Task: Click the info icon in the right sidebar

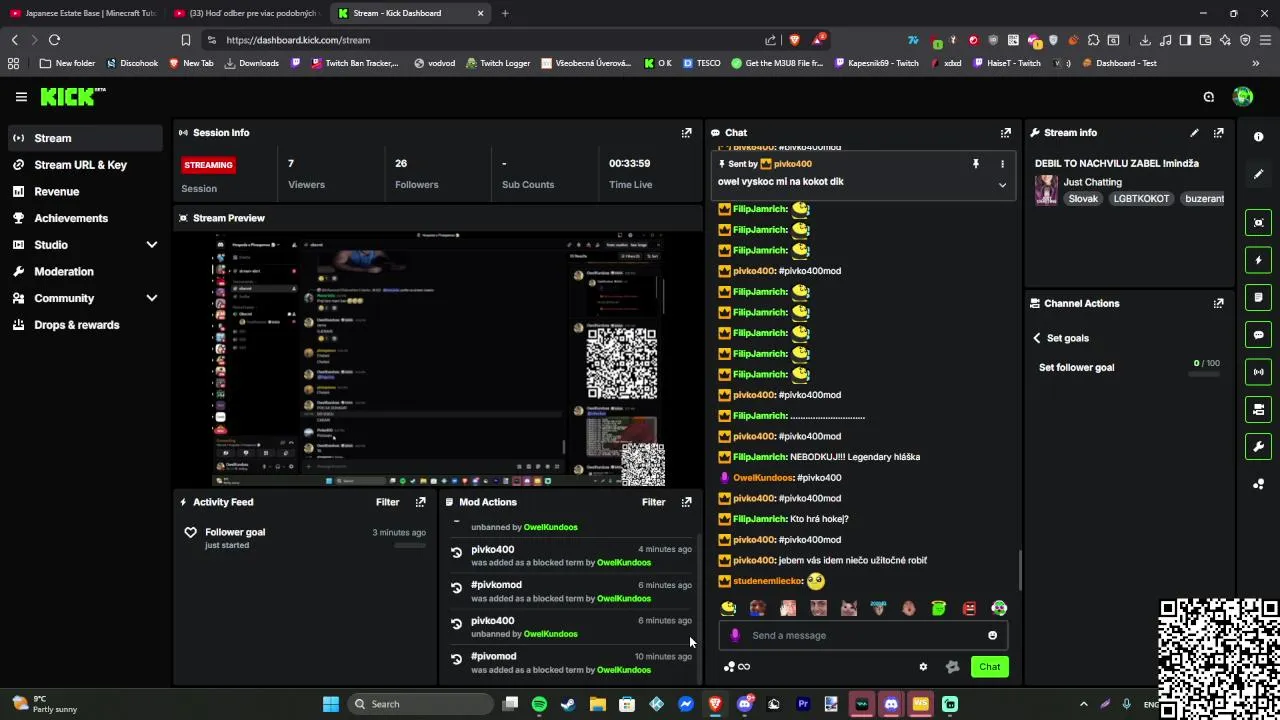Action: 1258,137
